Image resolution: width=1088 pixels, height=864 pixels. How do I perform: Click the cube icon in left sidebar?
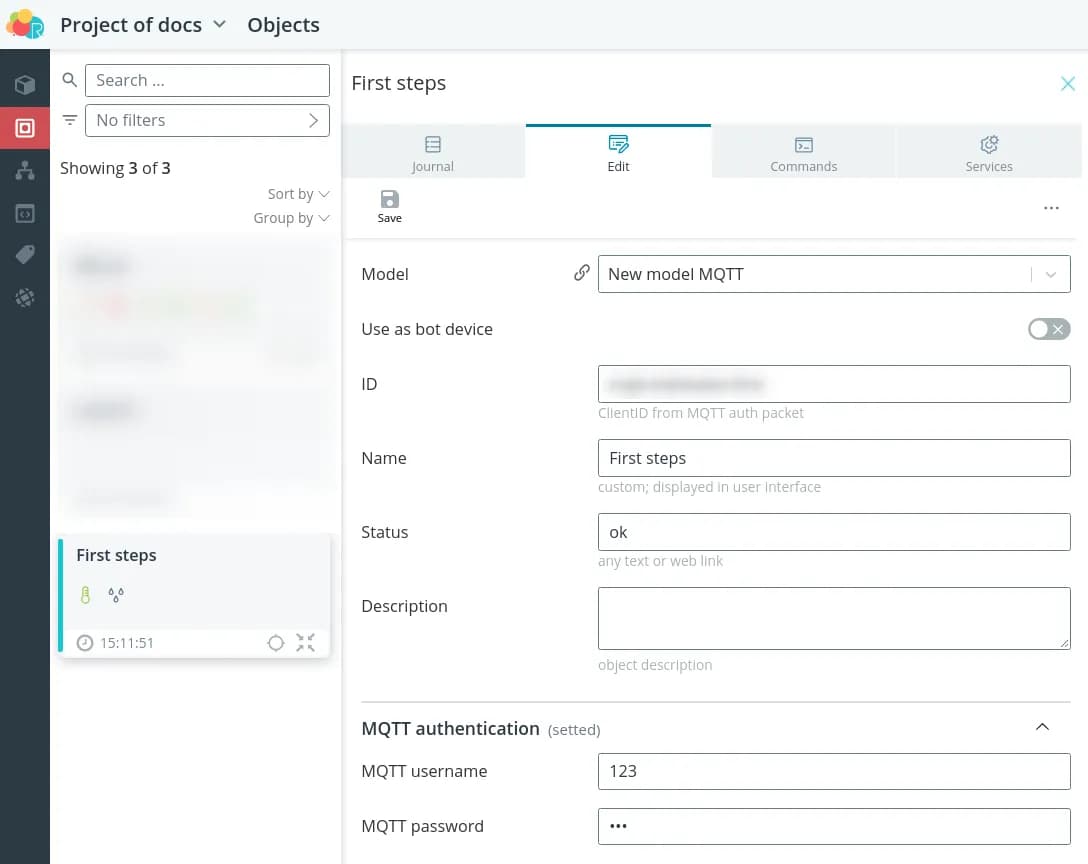pos(25,85)
